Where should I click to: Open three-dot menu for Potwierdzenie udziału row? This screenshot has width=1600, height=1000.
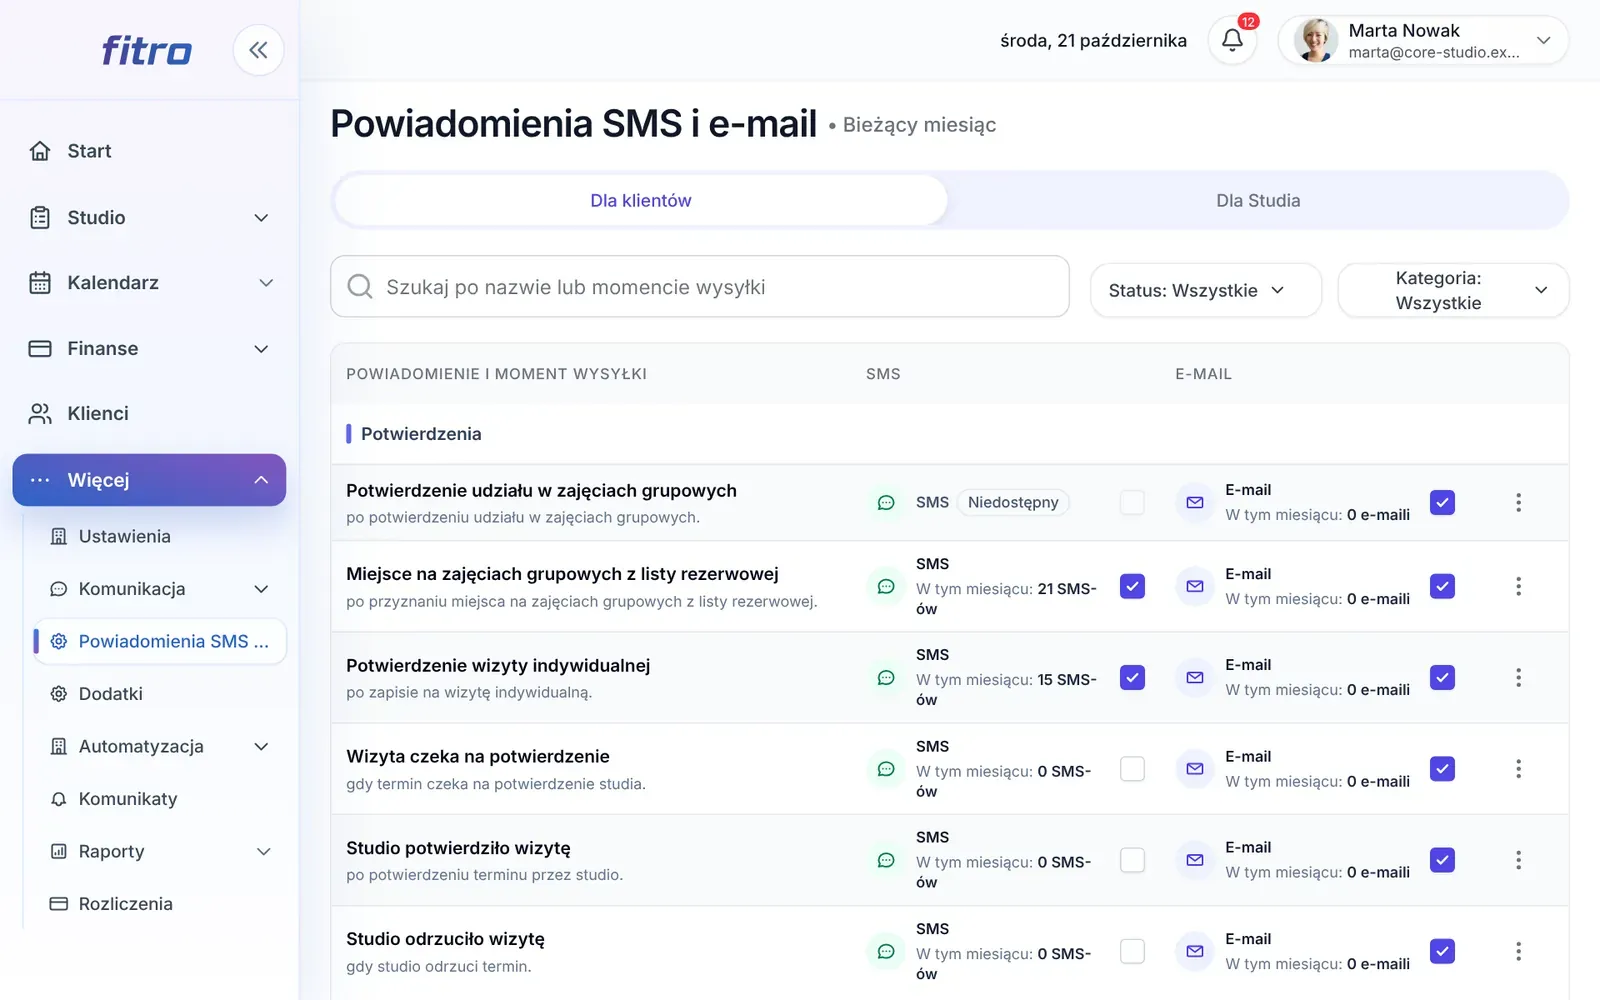(1518, 502)
